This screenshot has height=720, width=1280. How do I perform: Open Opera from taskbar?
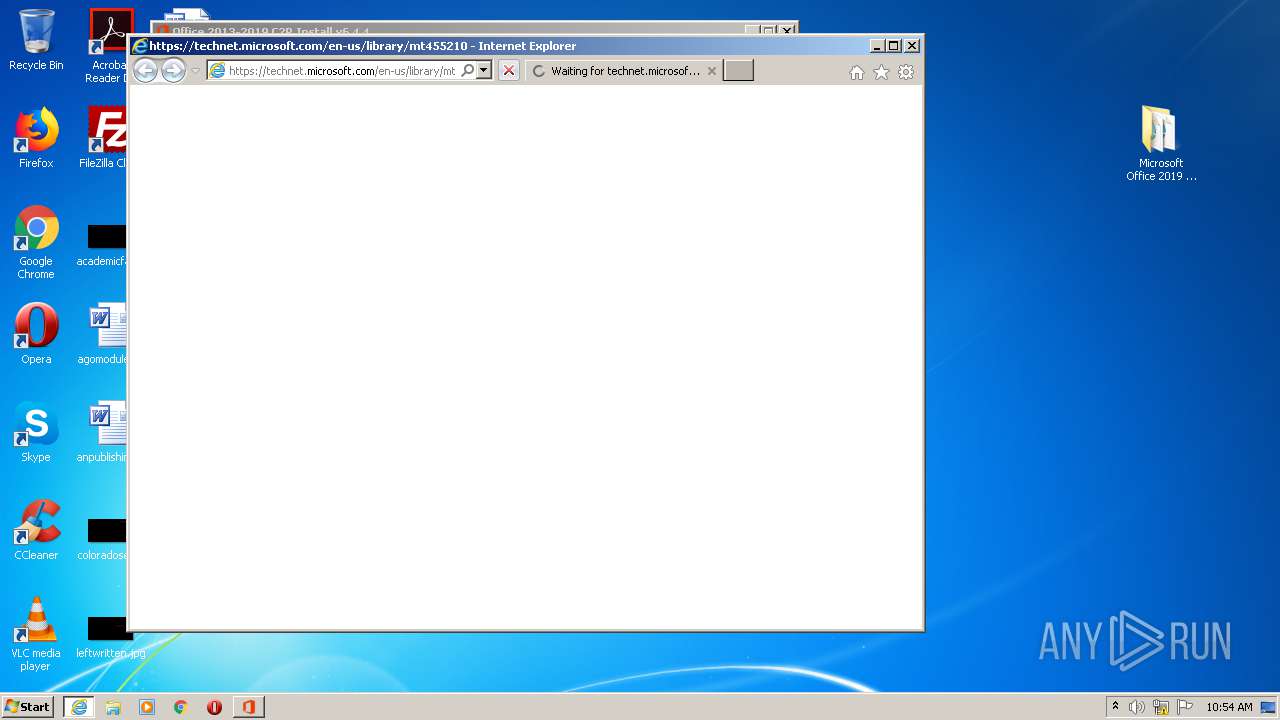pos(214,707)
